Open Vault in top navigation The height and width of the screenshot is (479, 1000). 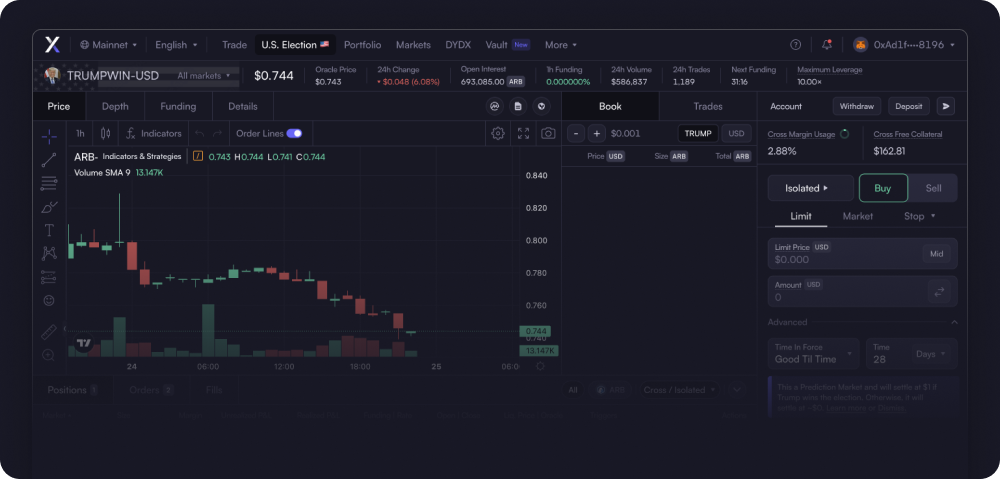pyautogui.click(x=508, y=45)
